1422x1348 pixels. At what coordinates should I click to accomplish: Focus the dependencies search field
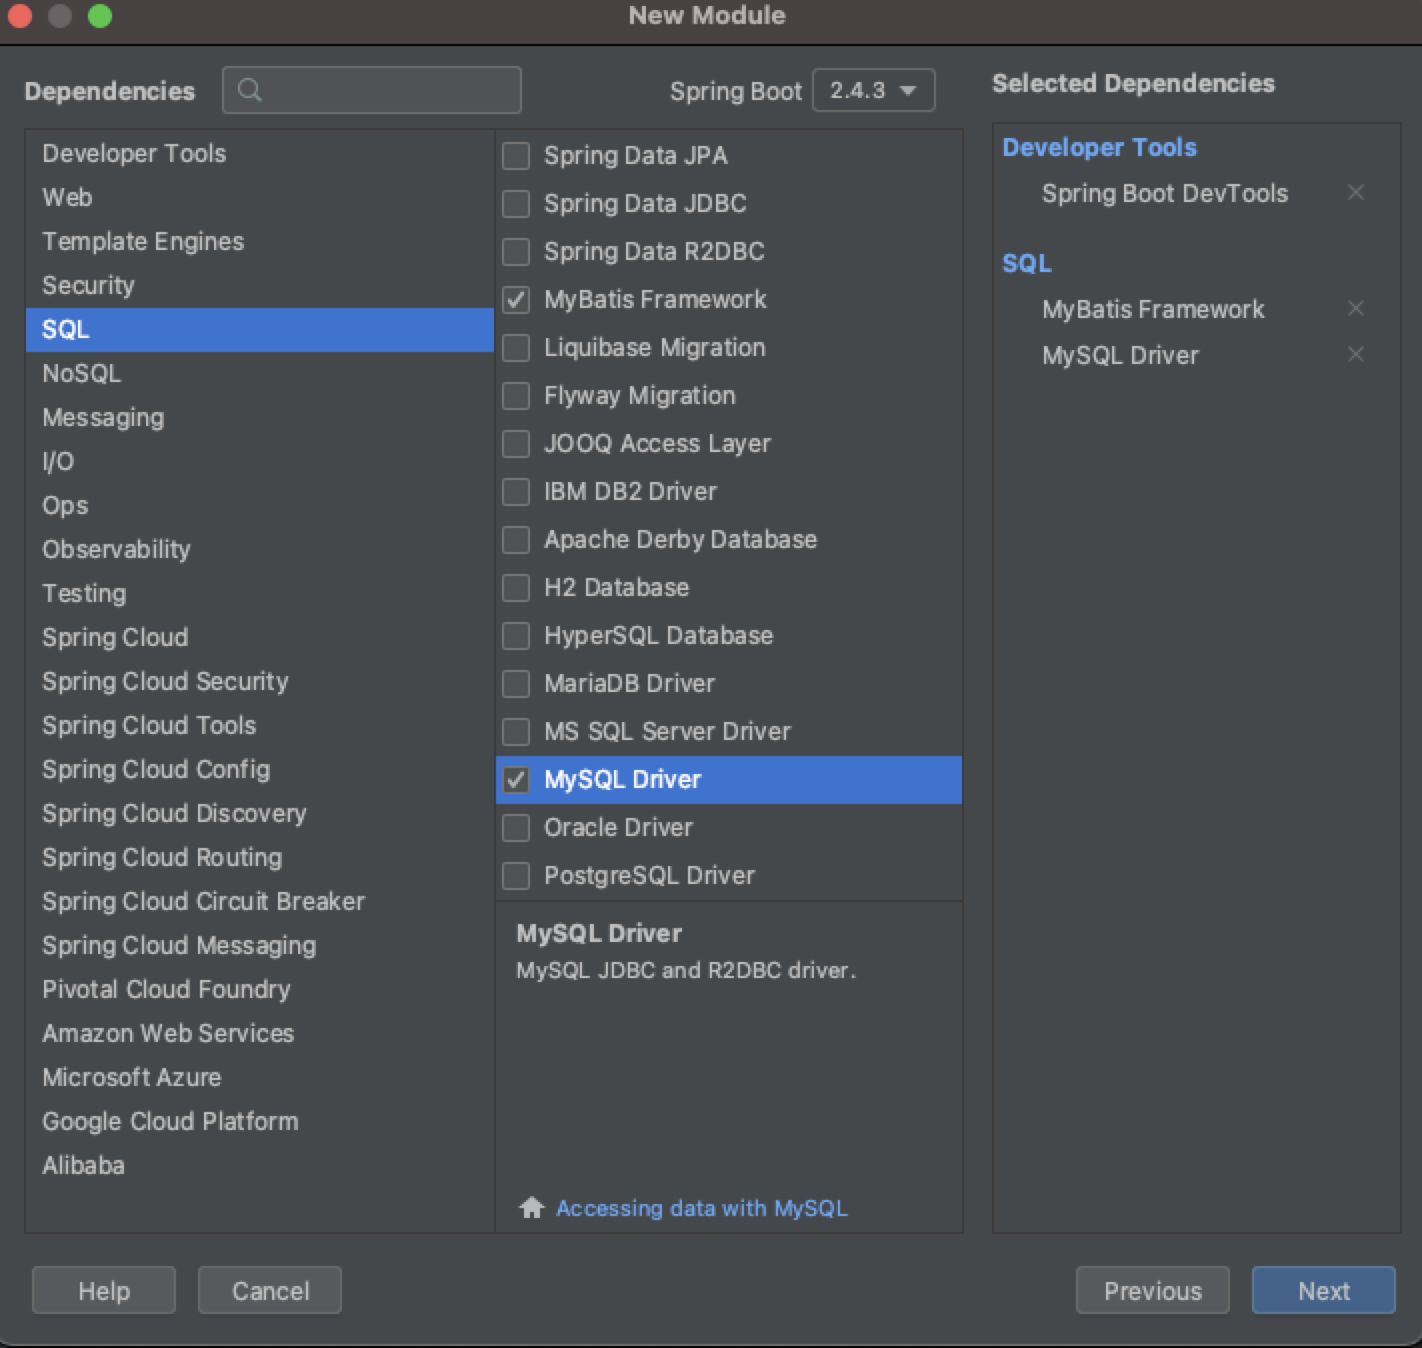390,91
